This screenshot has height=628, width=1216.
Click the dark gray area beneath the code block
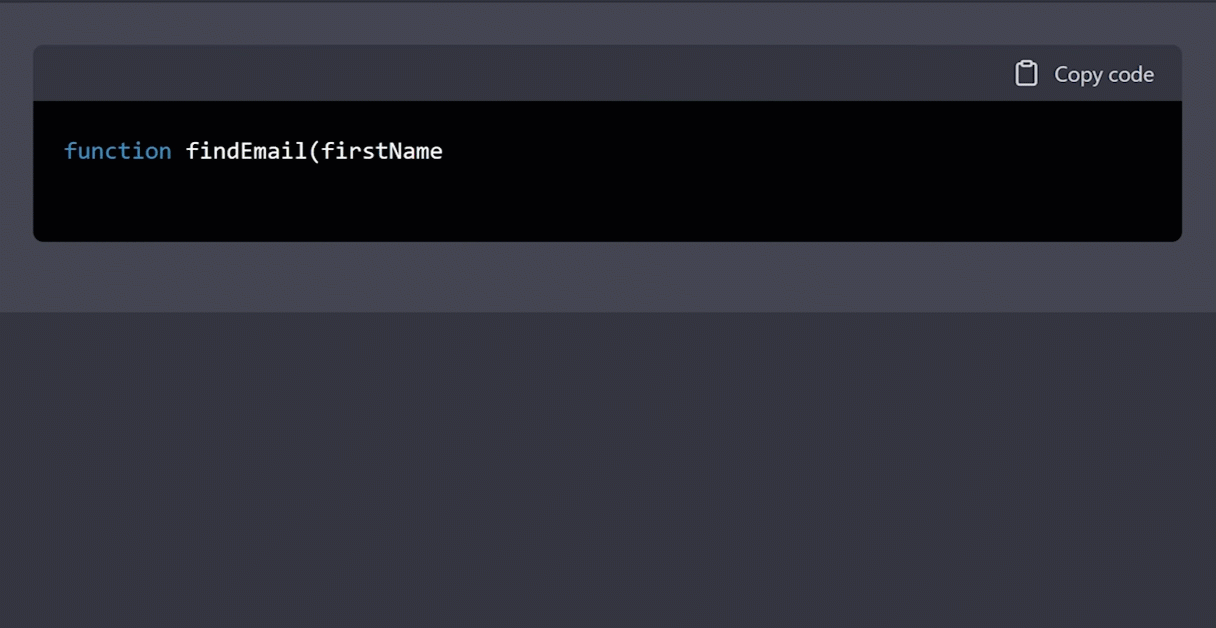coord(608,280)
